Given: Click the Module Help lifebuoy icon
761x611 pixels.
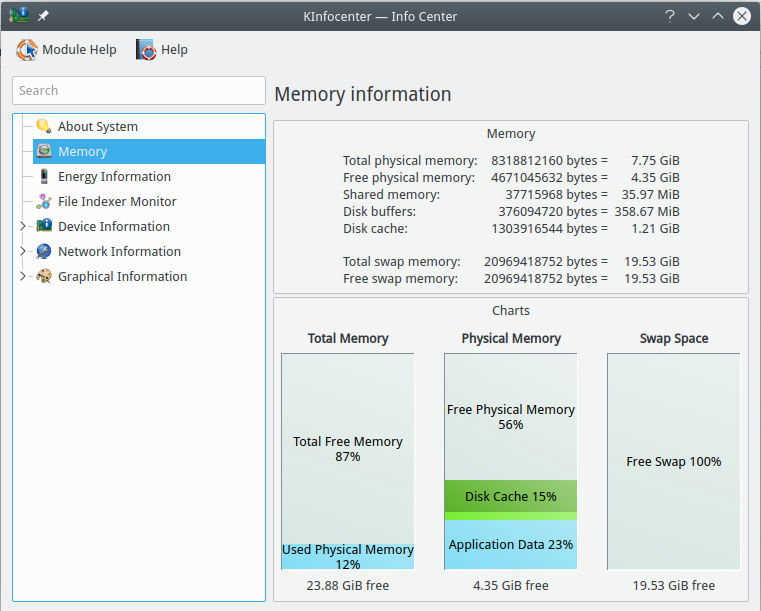Looking at the screenshot, I should click(27, 50).
